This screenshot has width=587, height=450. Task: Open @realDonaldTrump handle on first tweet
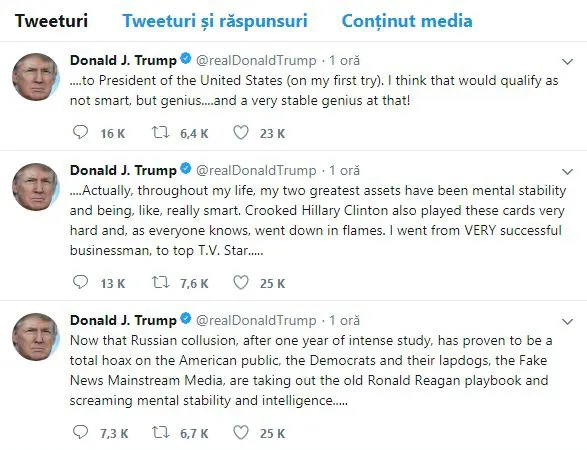[256, 60]
